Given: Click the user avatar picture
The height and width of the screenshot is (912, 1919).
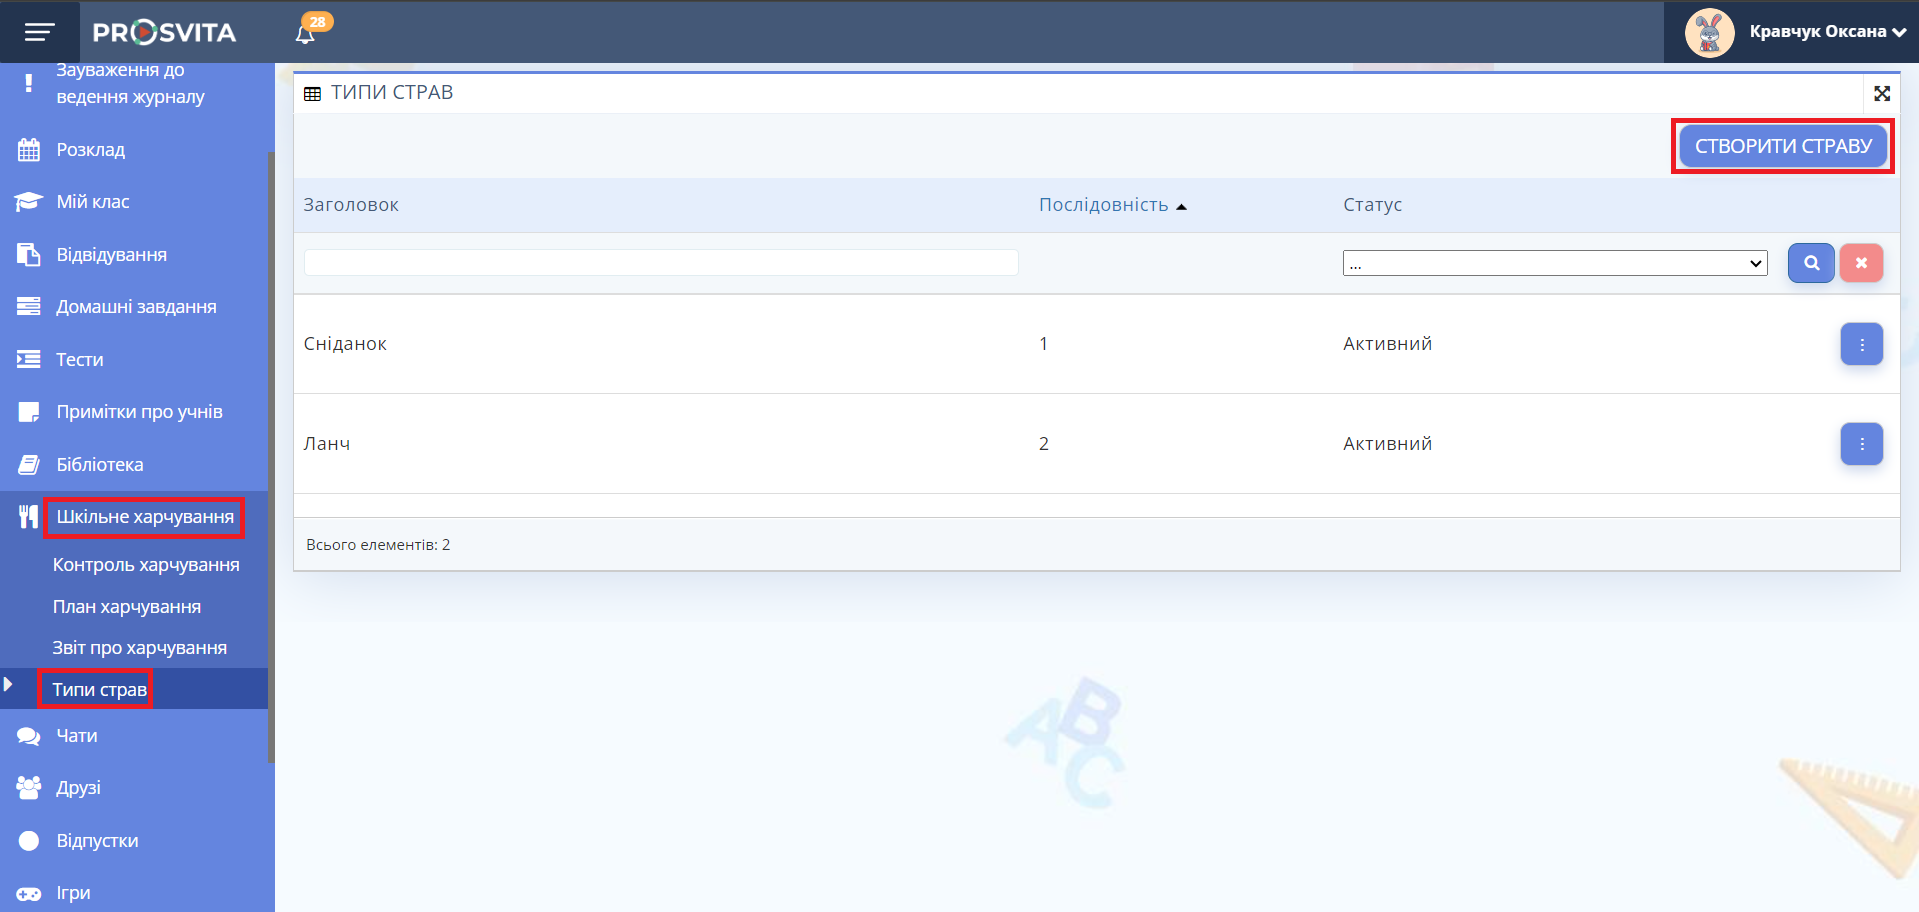Looking at the screenshot, I should pos(1709,32).
